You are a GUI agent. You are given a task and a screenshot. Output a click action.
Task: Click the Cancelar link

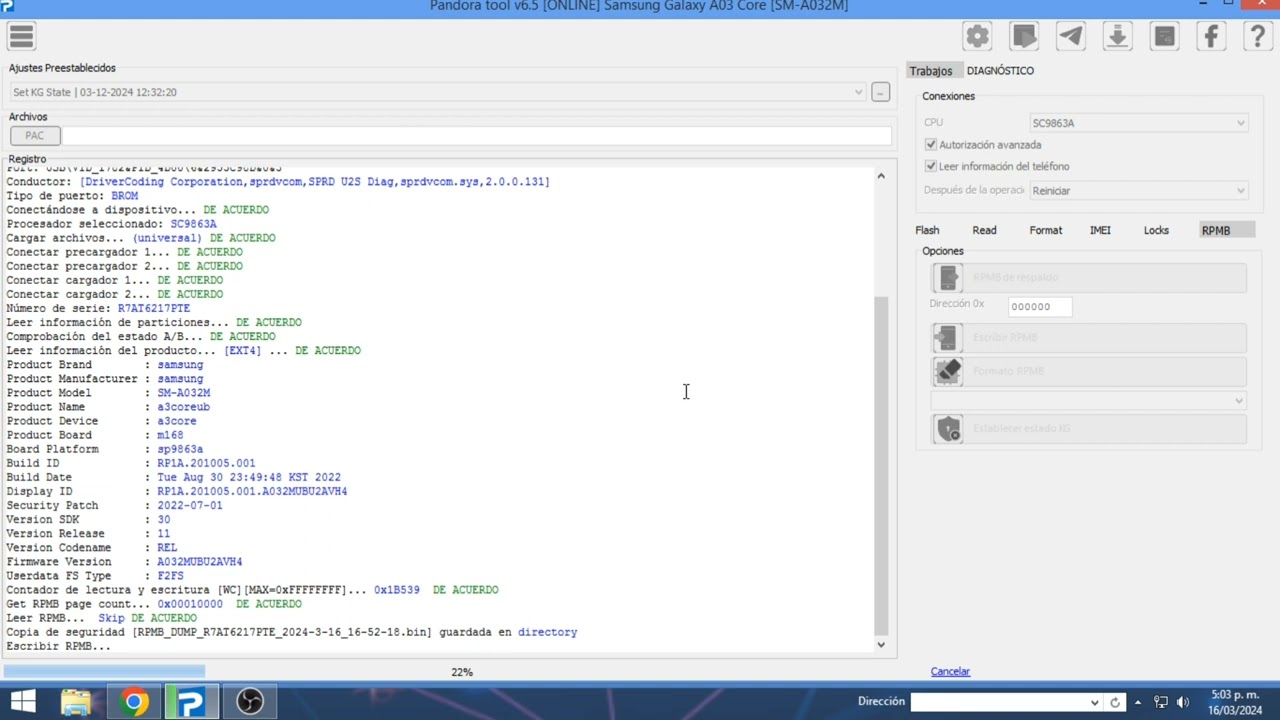pyautogui.click(x=950, y=671)
